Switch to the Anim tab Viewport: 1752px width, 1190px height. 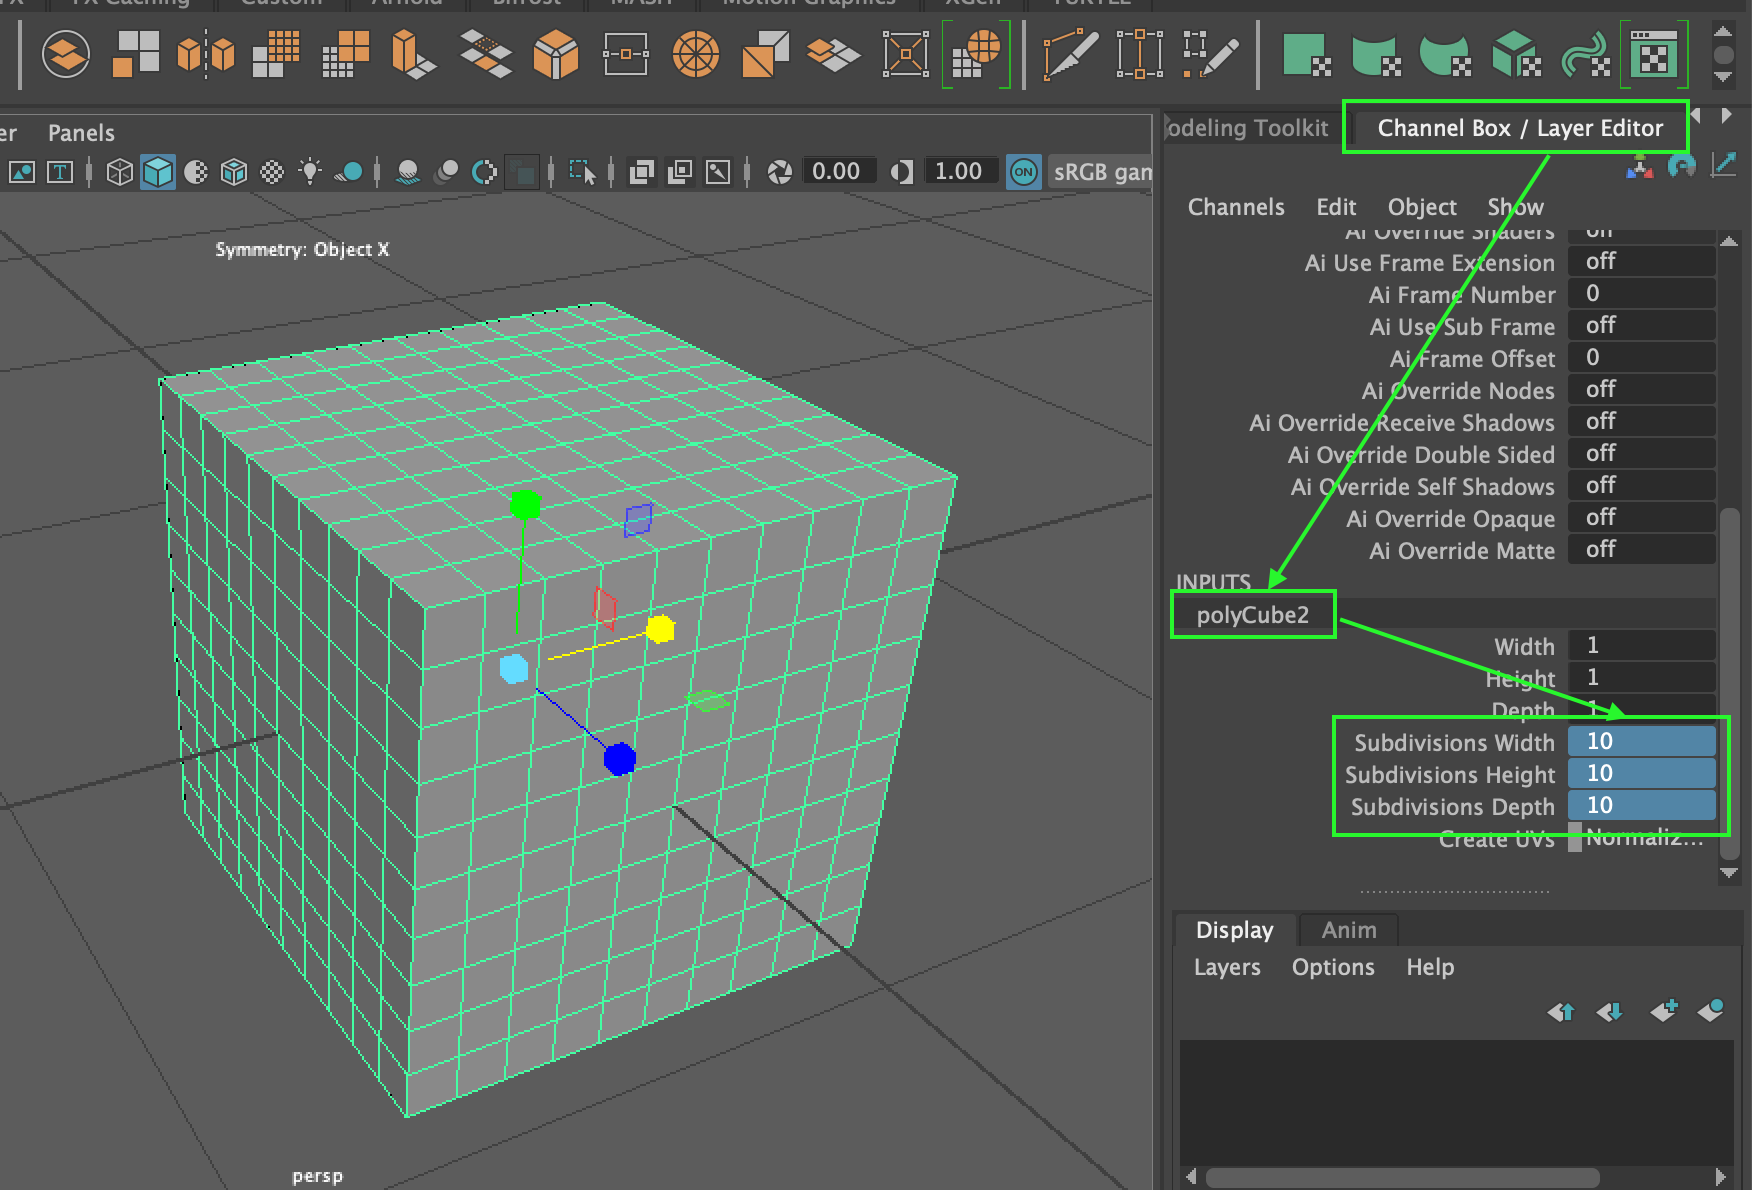(x=1348, y=930)
